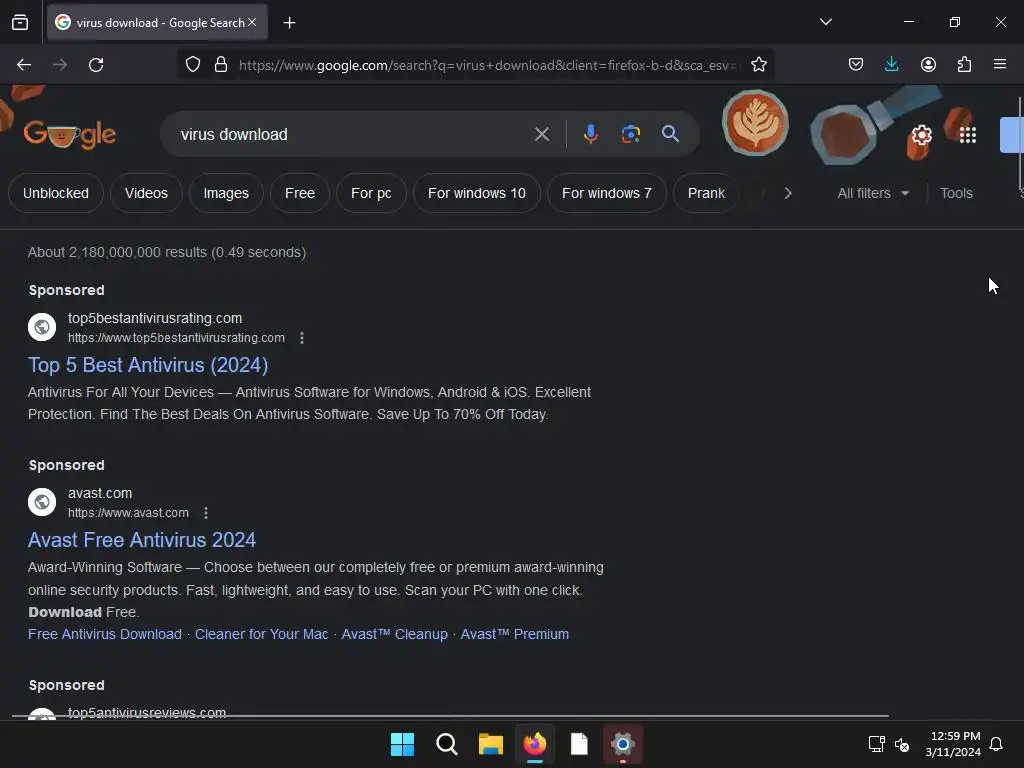Open options for top5bestantivirusrating.com ad
Image resolution: width=1024 pixels, height=768 pixels.
coord(302,338)
